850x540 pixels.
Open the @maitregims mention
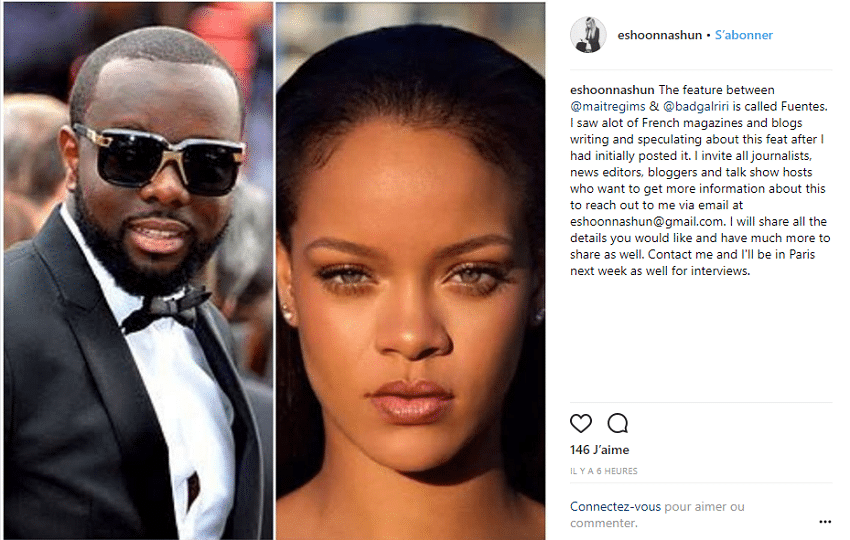(608, 106)
